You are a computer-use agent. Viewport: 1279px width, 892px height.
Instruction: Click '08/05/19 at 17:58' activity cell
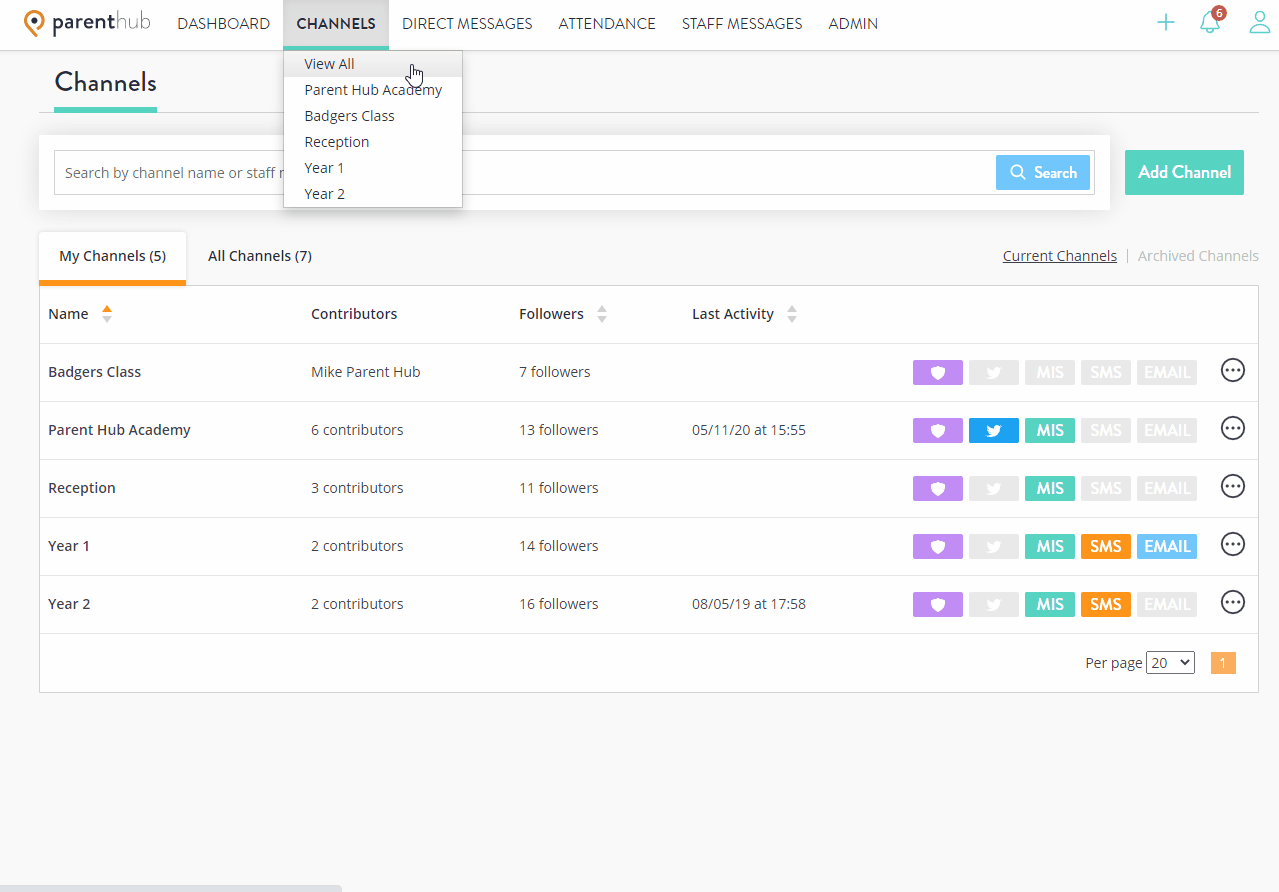click(x=749, y=604)
